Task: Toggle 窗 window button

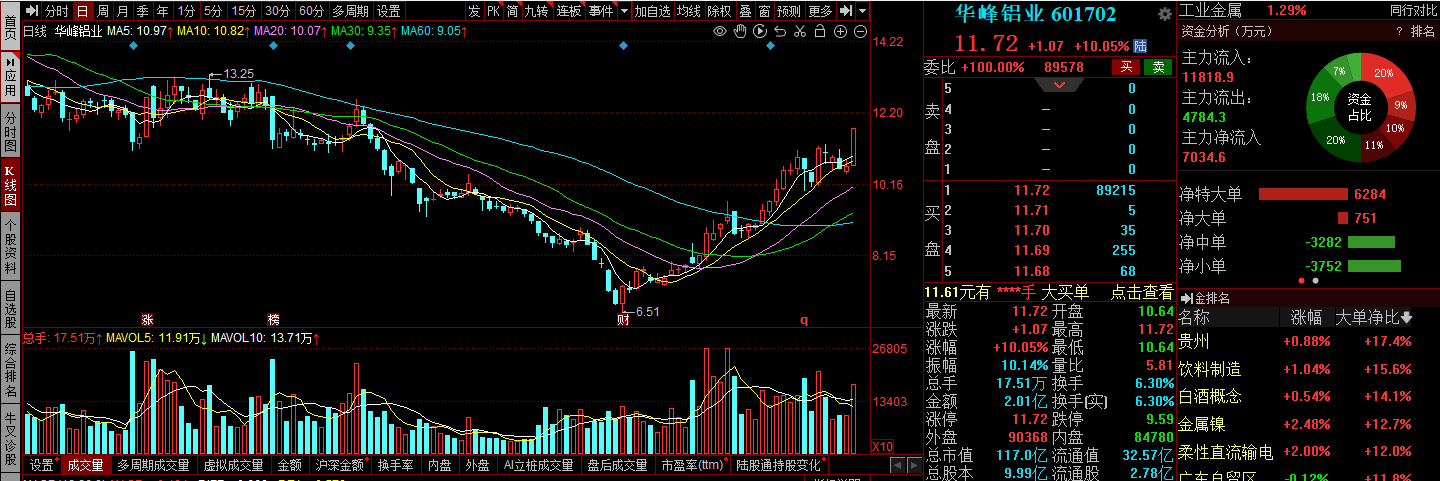Action: click(763, 11)
